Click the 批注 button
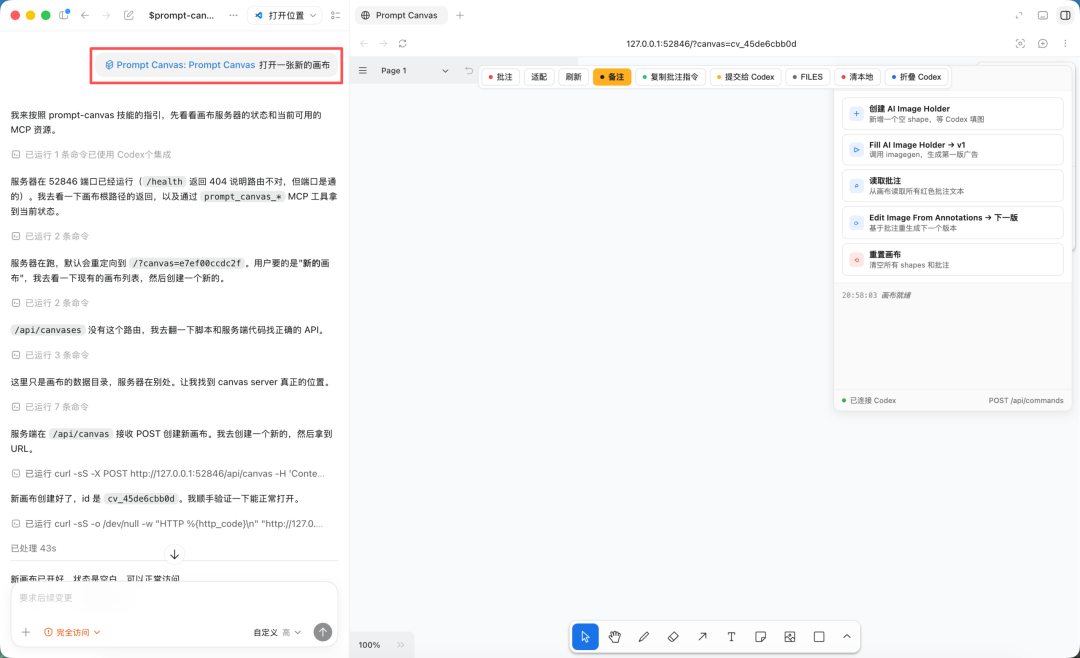Viewport: 1080px width, 658px height. pos(501,77)
